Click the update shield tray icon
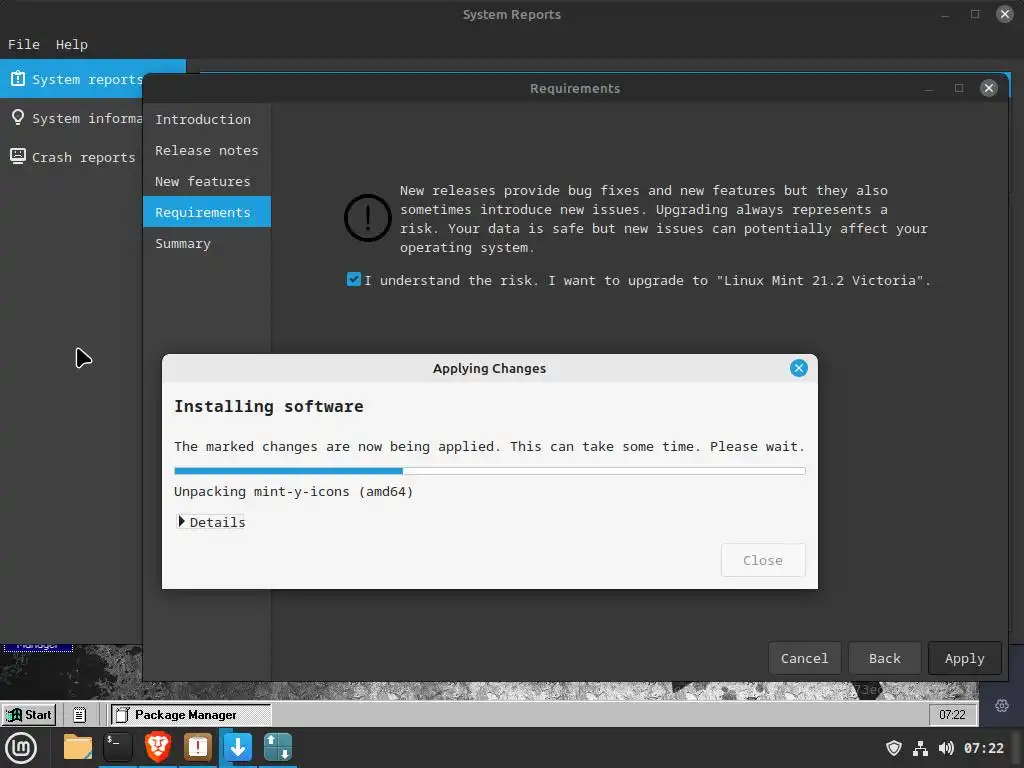Viewport: 1024px width, 768px height. tap(893, 748)
